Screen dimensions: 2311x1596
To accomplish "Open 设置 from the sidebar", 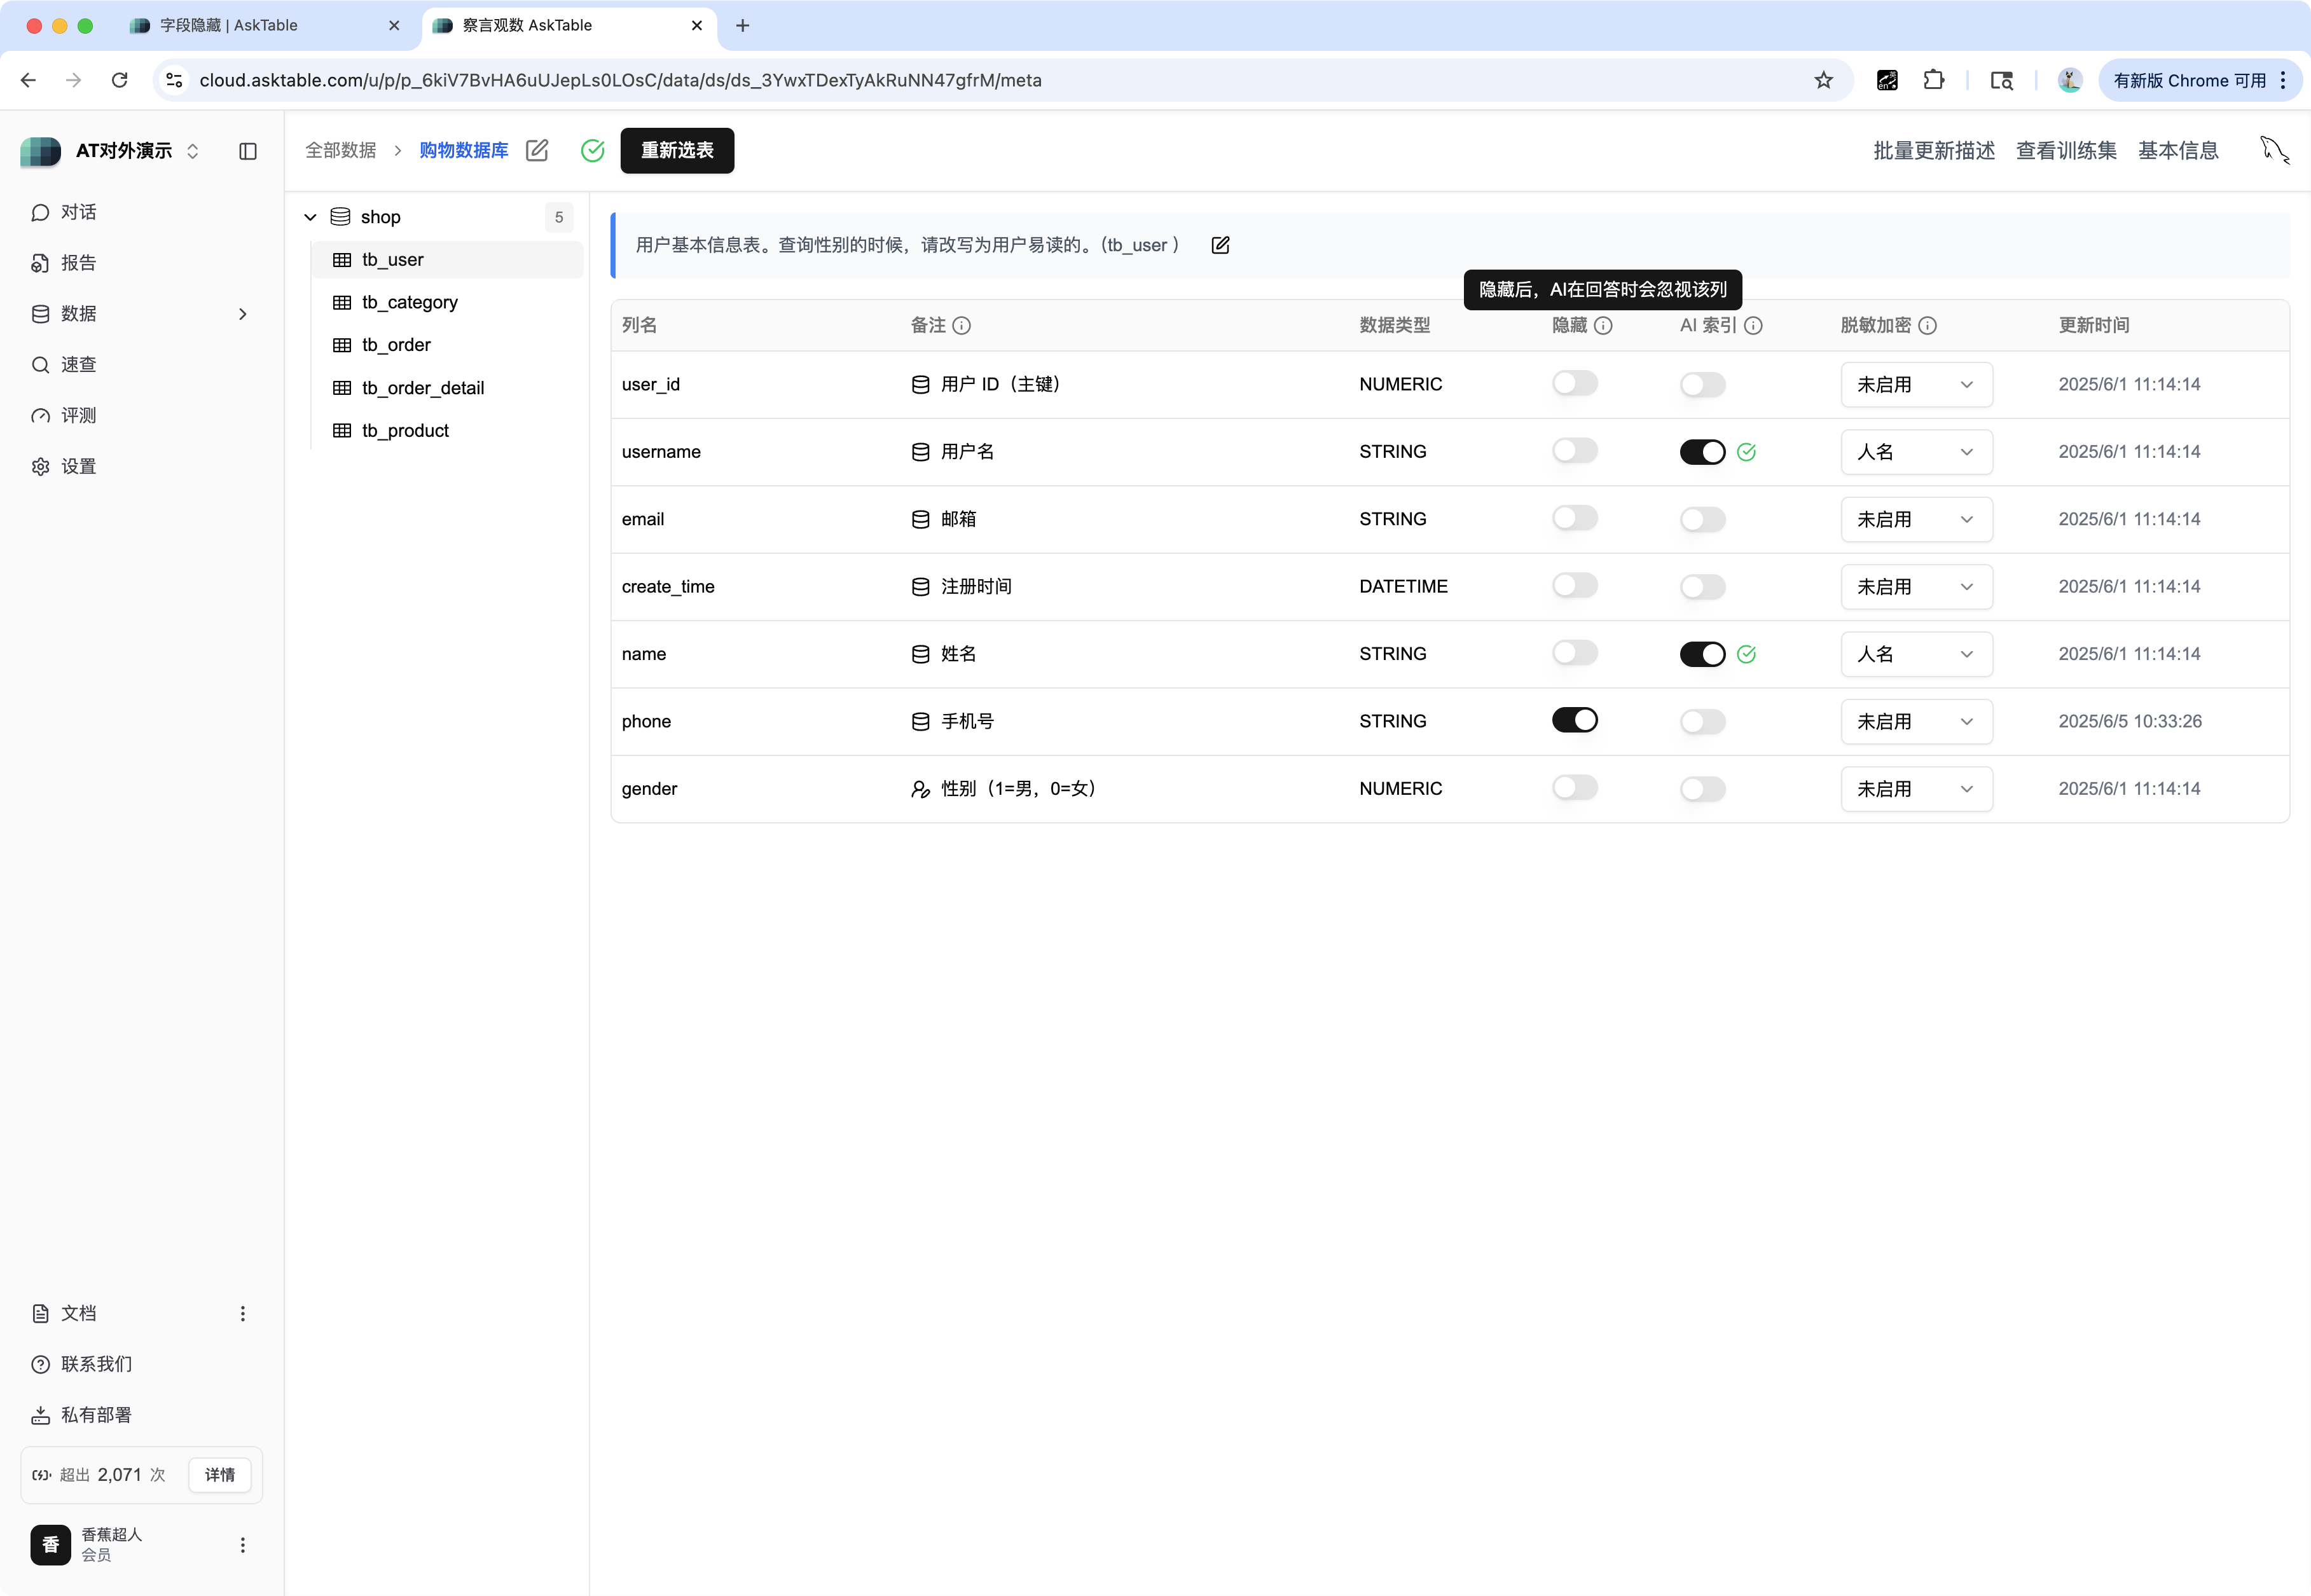I will pos(80,466).
